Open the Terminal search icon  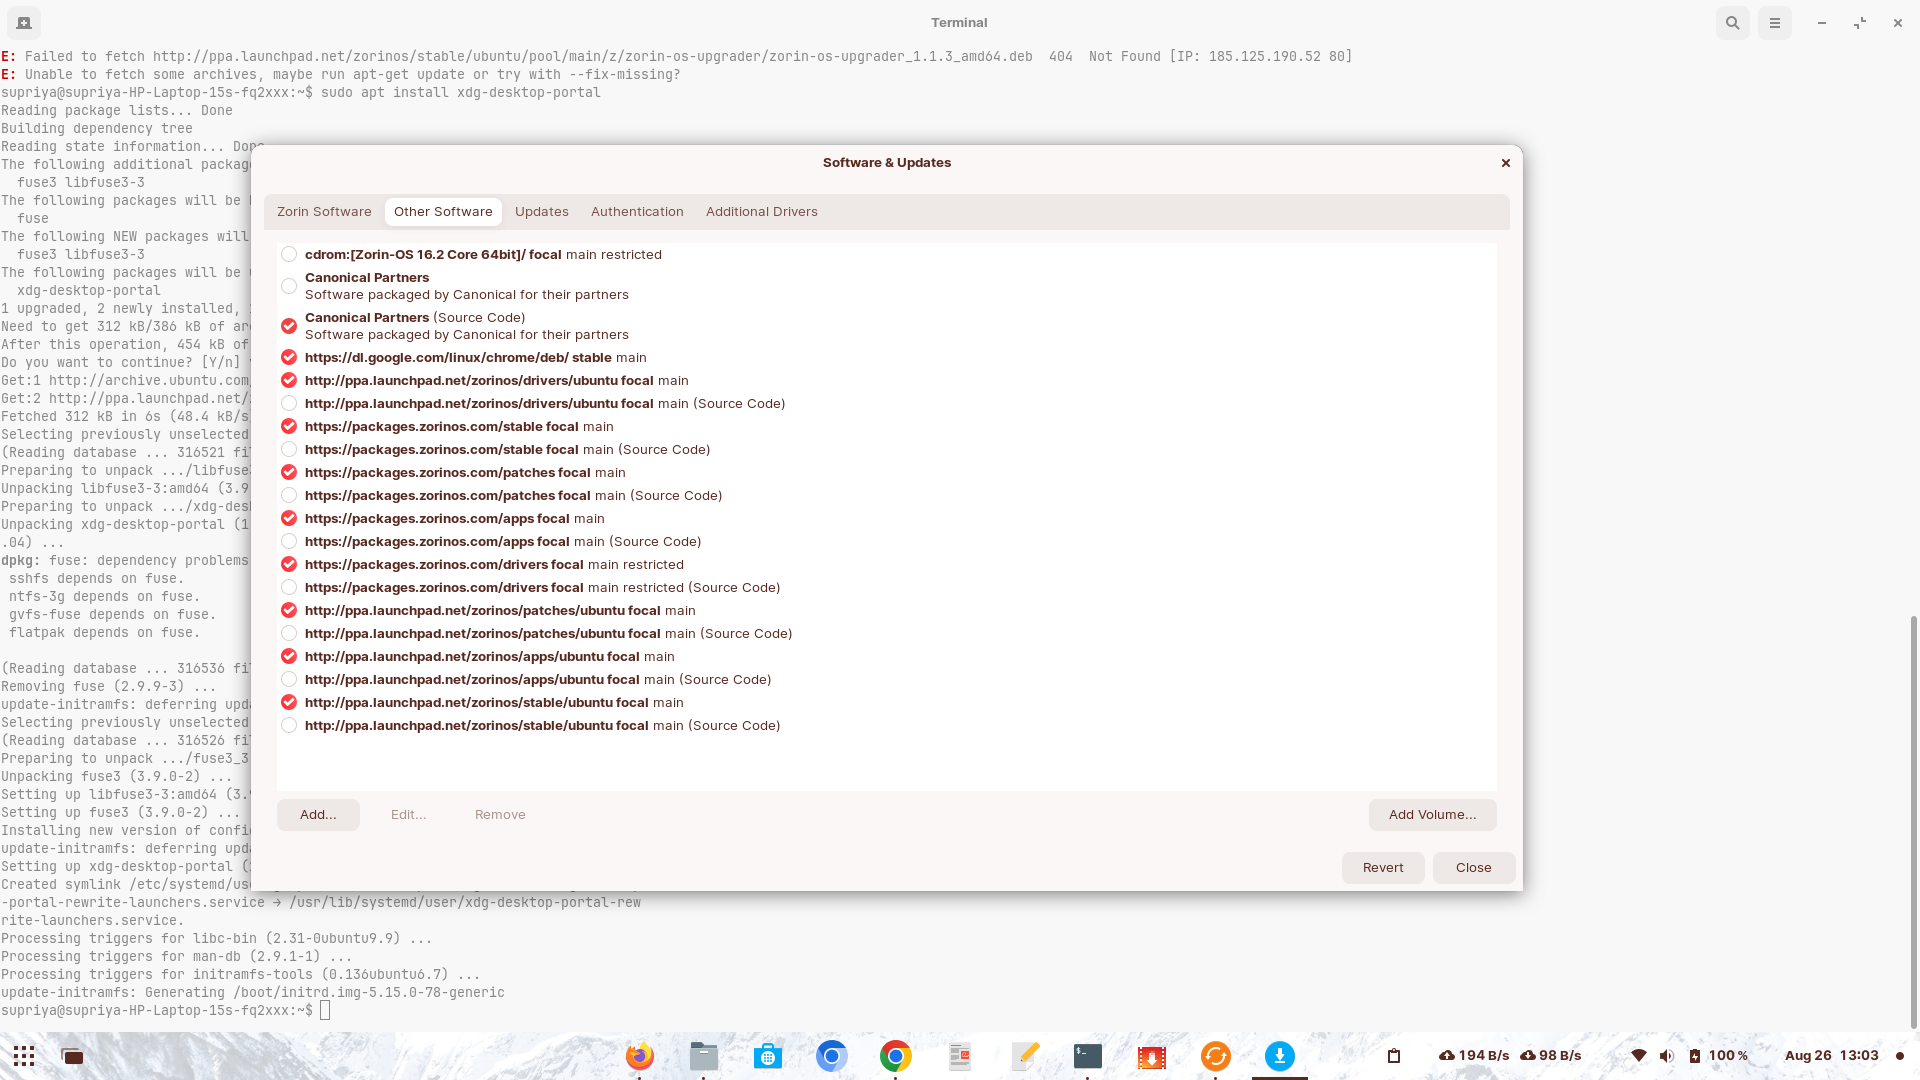click(x=1733, y=23)
